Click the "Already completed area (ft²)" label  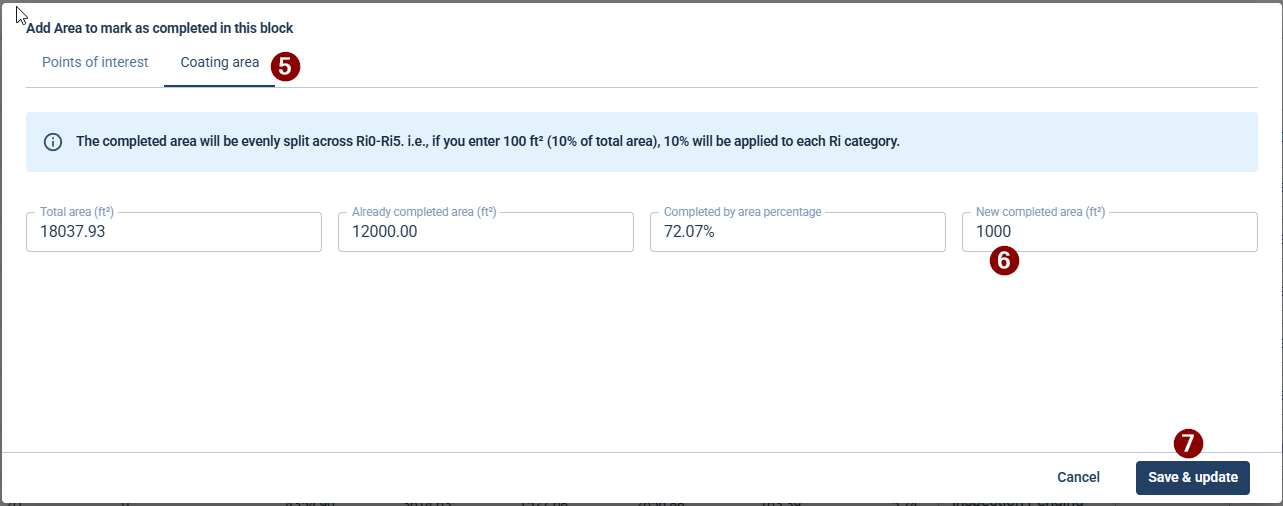(x=424, y=212)
